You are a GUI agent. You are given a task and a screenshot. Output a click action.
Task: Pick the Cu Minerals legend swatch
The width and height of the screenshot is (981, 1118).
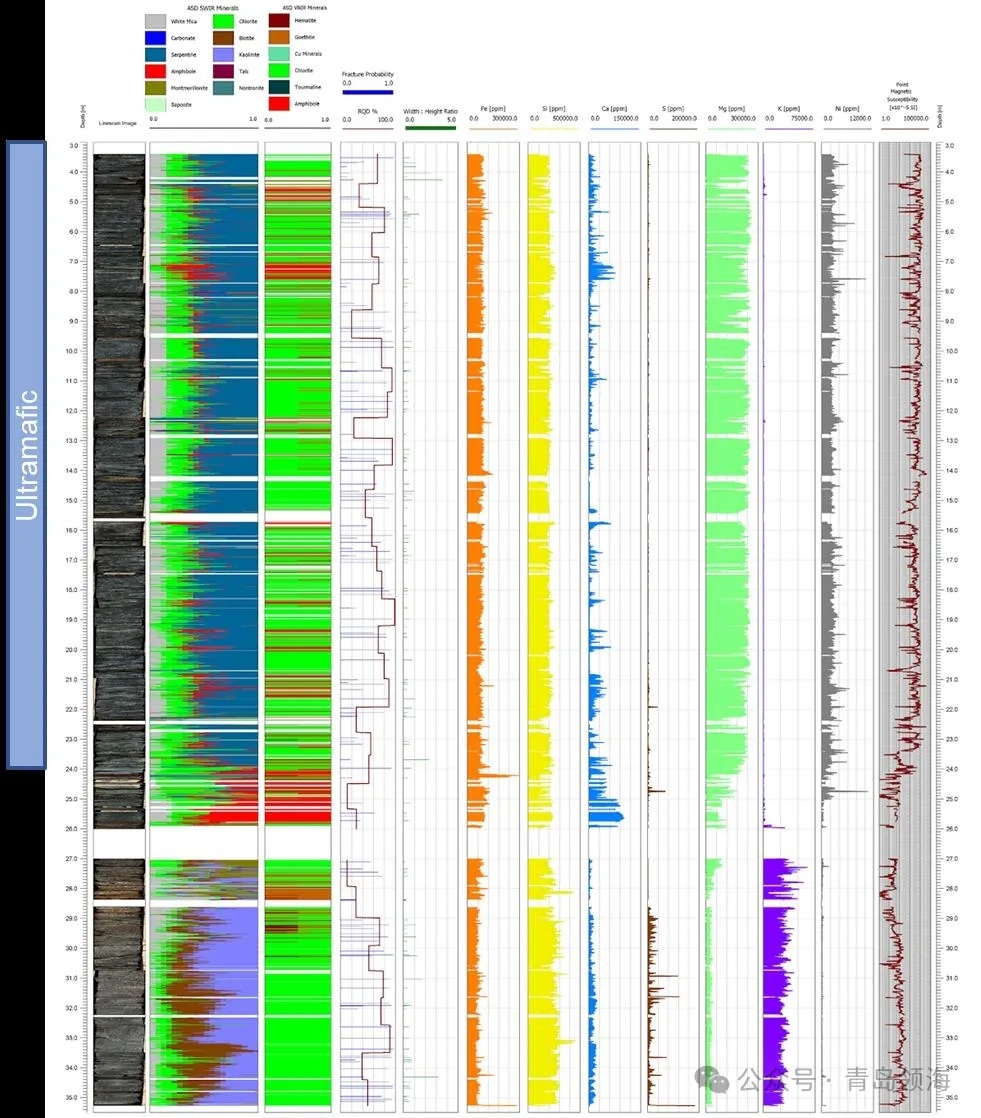[x=280, y=54]
